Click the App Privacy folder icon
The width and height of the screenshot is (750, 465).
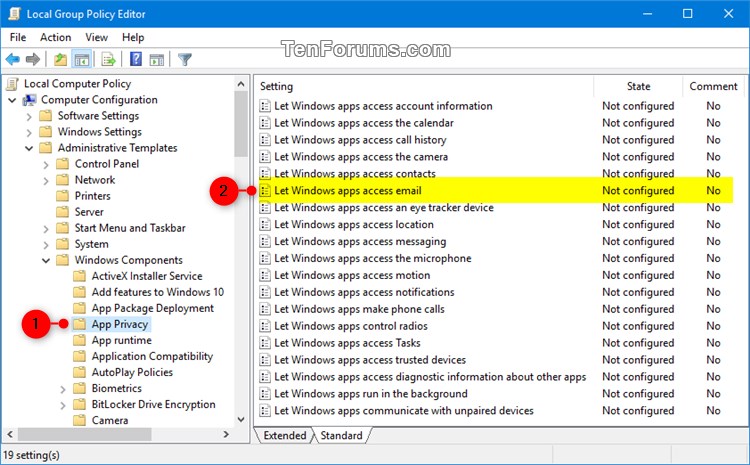(x=79, y=324)
